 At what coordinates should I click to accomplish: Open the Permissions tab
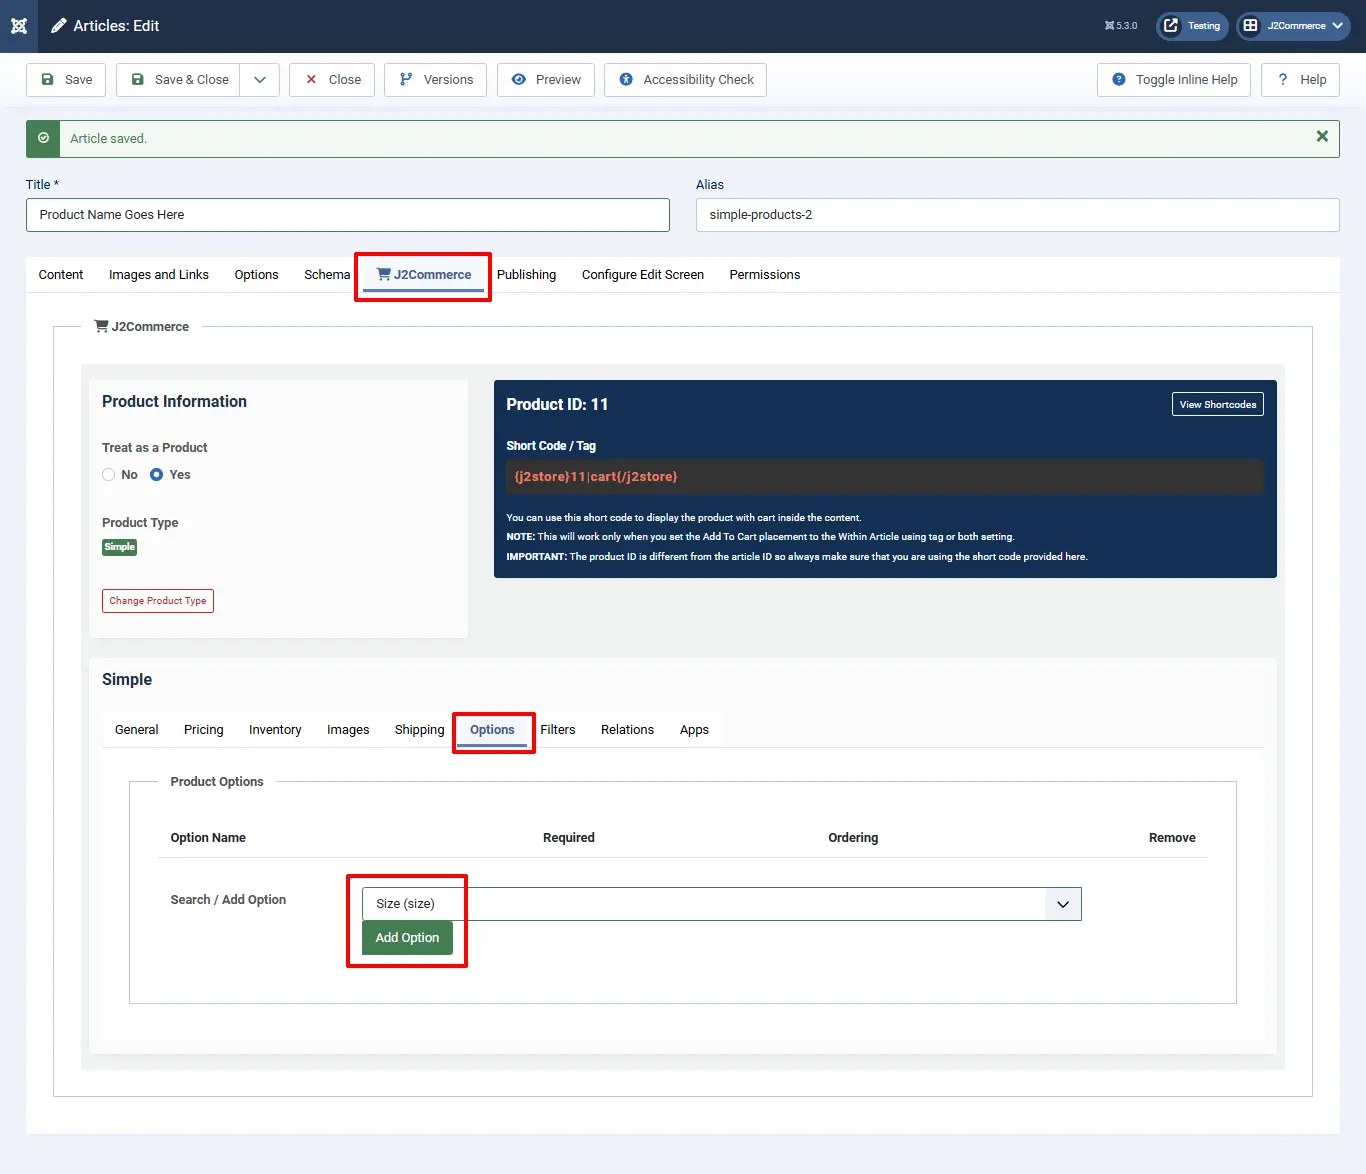pyautogui.click(x=765, y=275)
